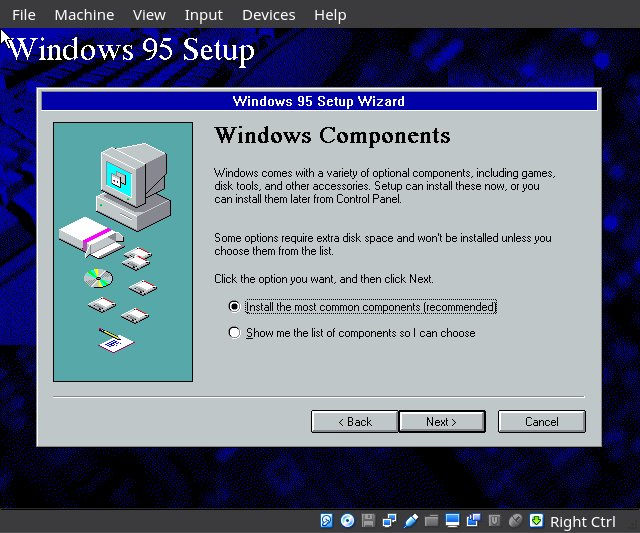Click the hard disk activity icon in status bar
Screen dimensions: 640x533
(x=326, y=521)
